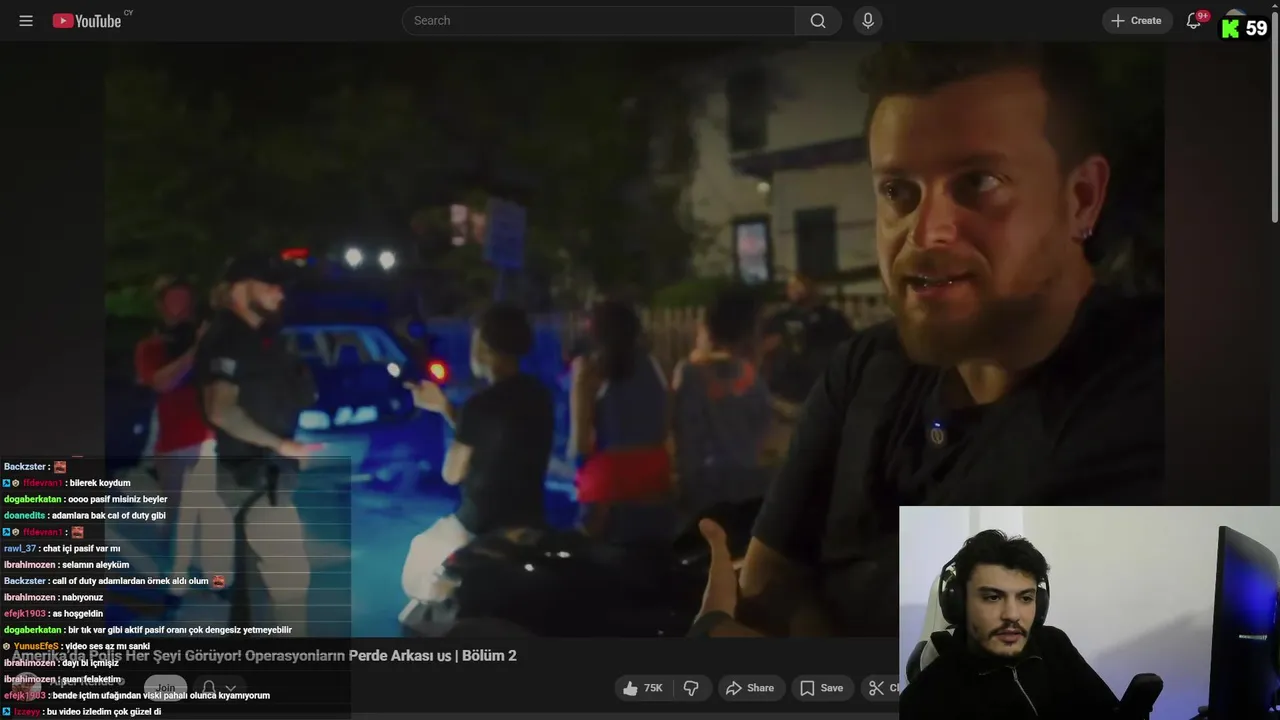Start voice search with the microphone icon
Image resolution: width=1280 pixels, height=720 pixels.
[868, 21]
